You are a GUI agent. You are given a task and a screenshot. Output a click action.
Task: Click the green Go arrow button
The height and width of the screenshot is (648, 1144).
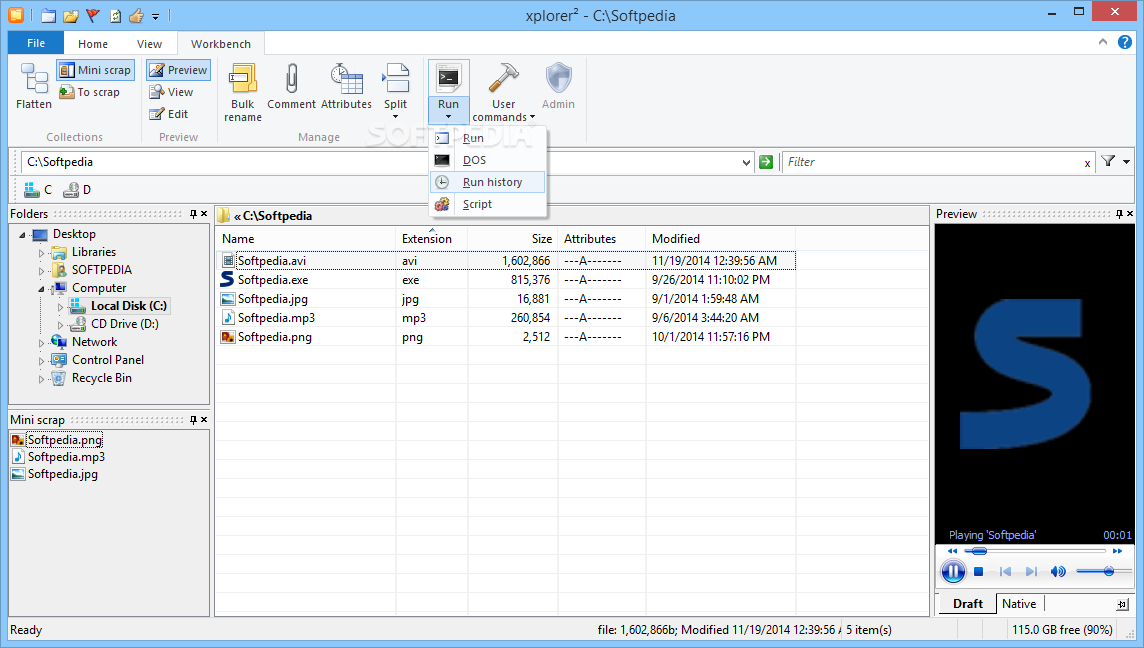765,162
